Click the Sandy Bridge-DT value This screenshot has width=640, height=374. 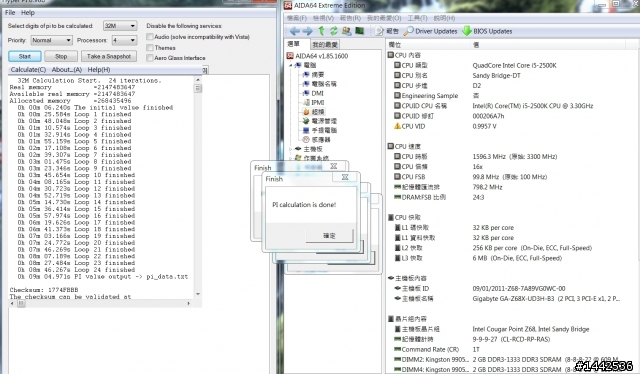496,76
